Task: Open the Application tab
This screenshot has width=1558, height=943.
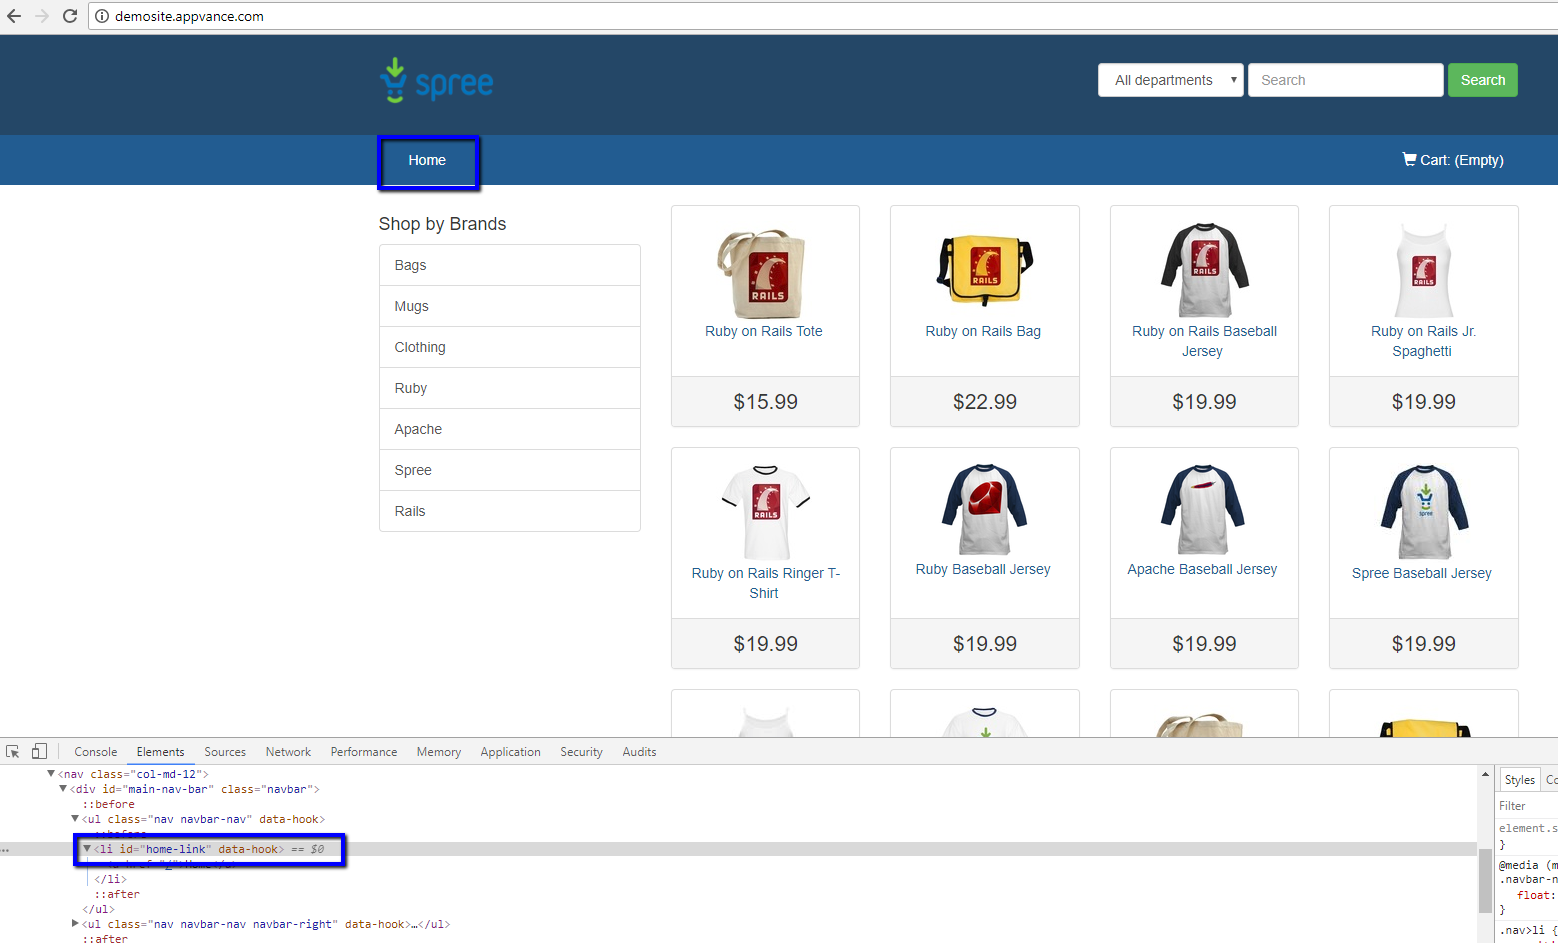Action: 510,752
